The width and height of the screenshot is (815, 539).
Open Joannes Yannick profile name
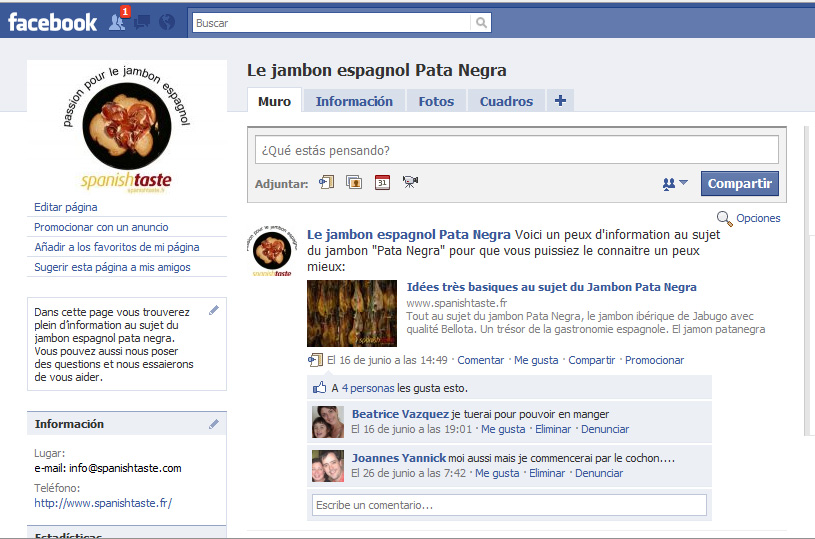point(399,458)
